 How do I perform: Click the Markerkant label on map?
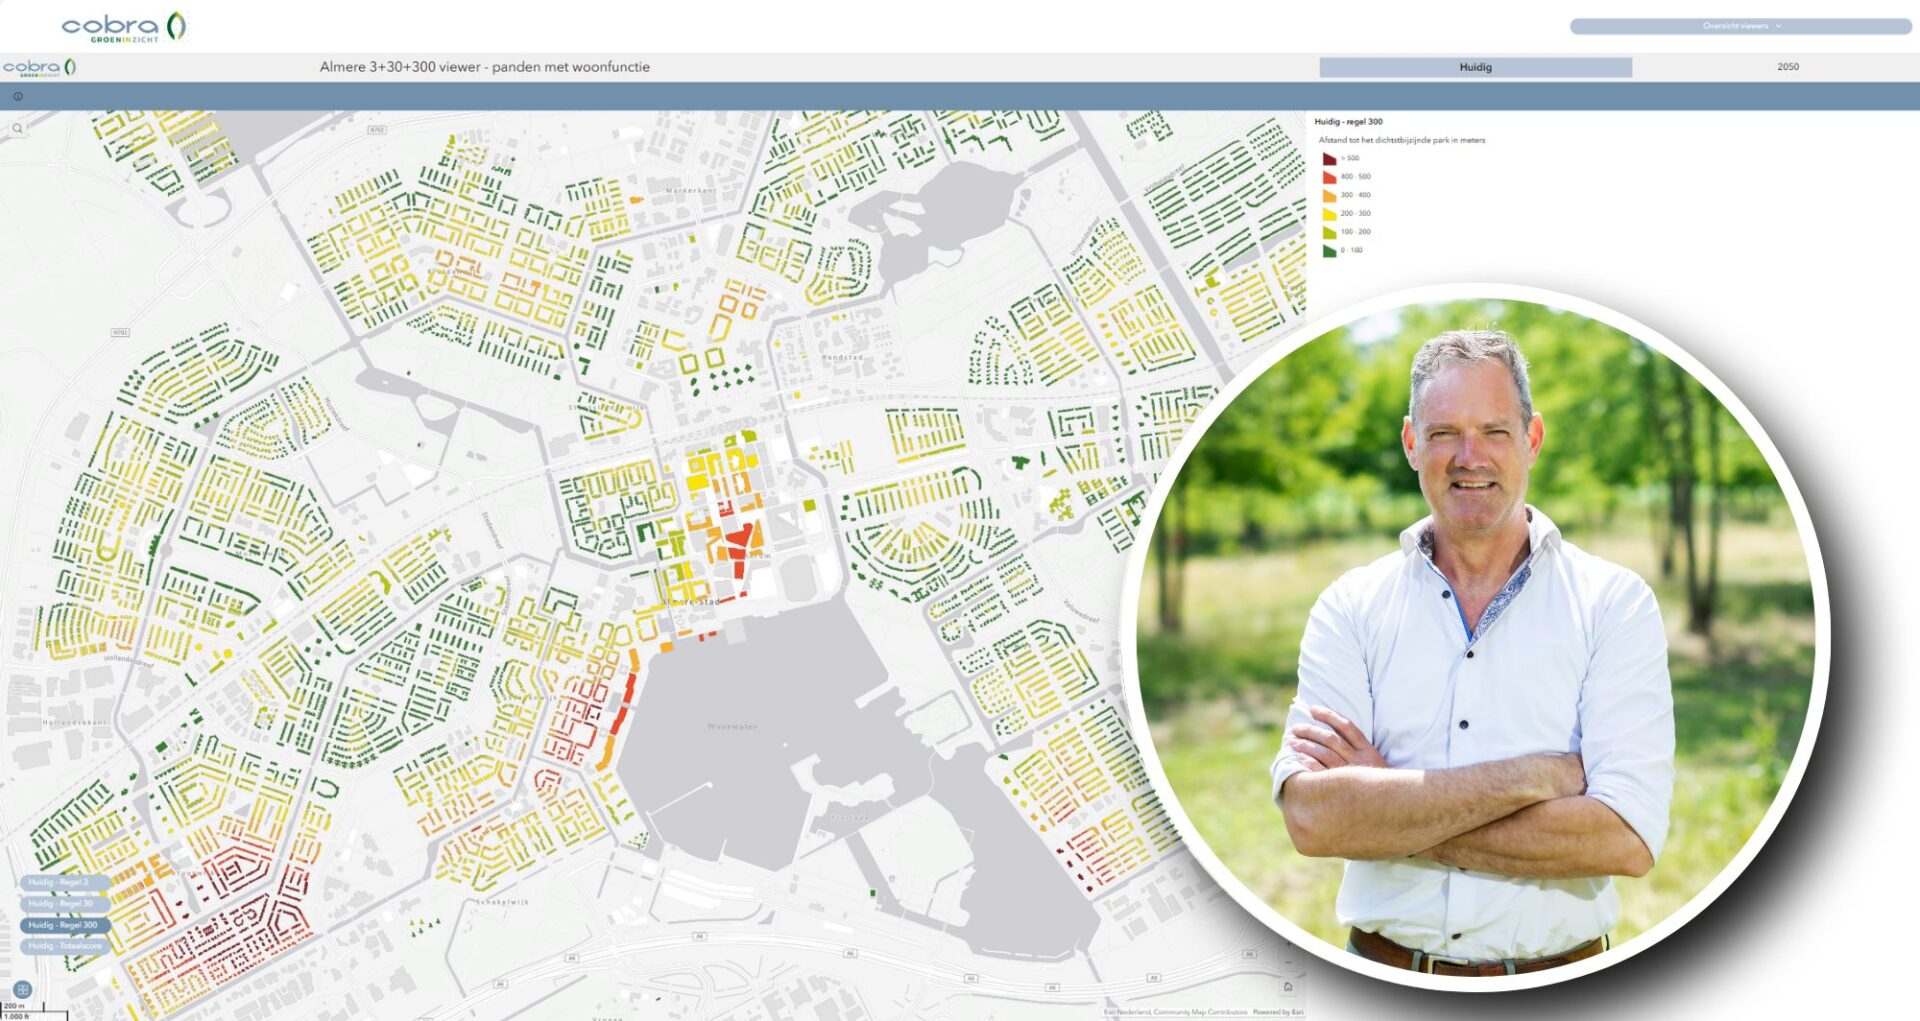(691, 190)
